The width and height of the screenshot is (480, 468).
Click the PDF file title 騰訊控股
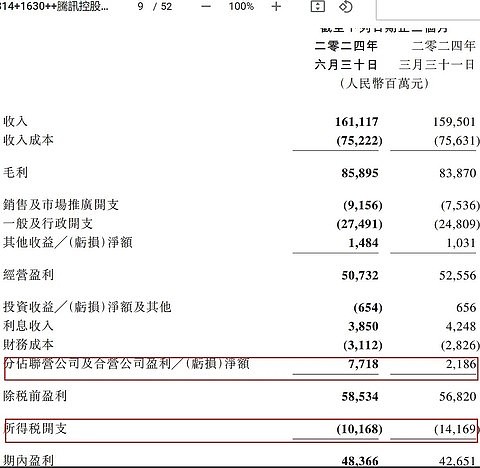54,6
